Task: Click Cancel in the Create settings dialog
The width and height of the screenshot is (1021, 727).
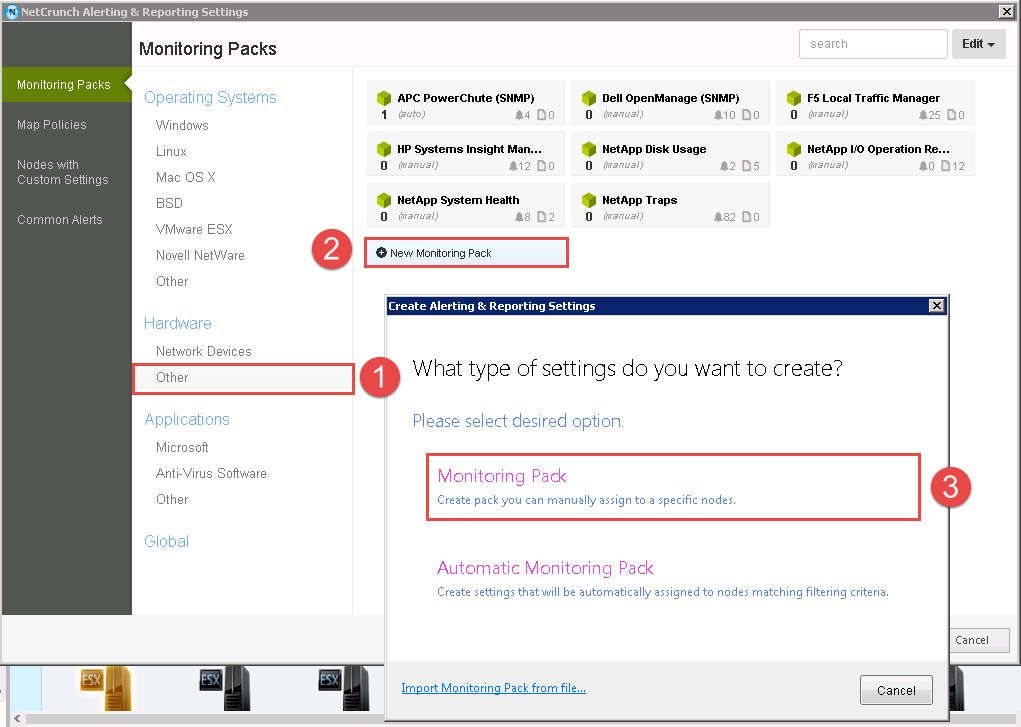Action: click(896, 690)
